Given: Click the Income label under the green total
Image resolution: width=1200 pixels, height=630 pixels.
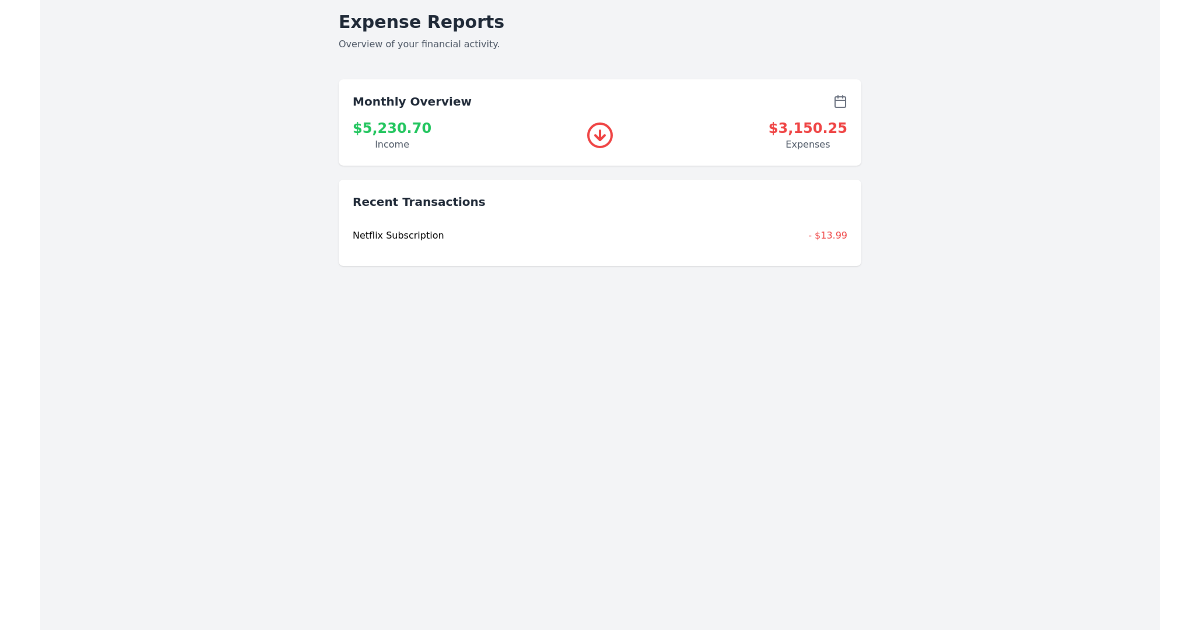Looking at the screenshot, I should pyautogui.click(x=392, y=143).
